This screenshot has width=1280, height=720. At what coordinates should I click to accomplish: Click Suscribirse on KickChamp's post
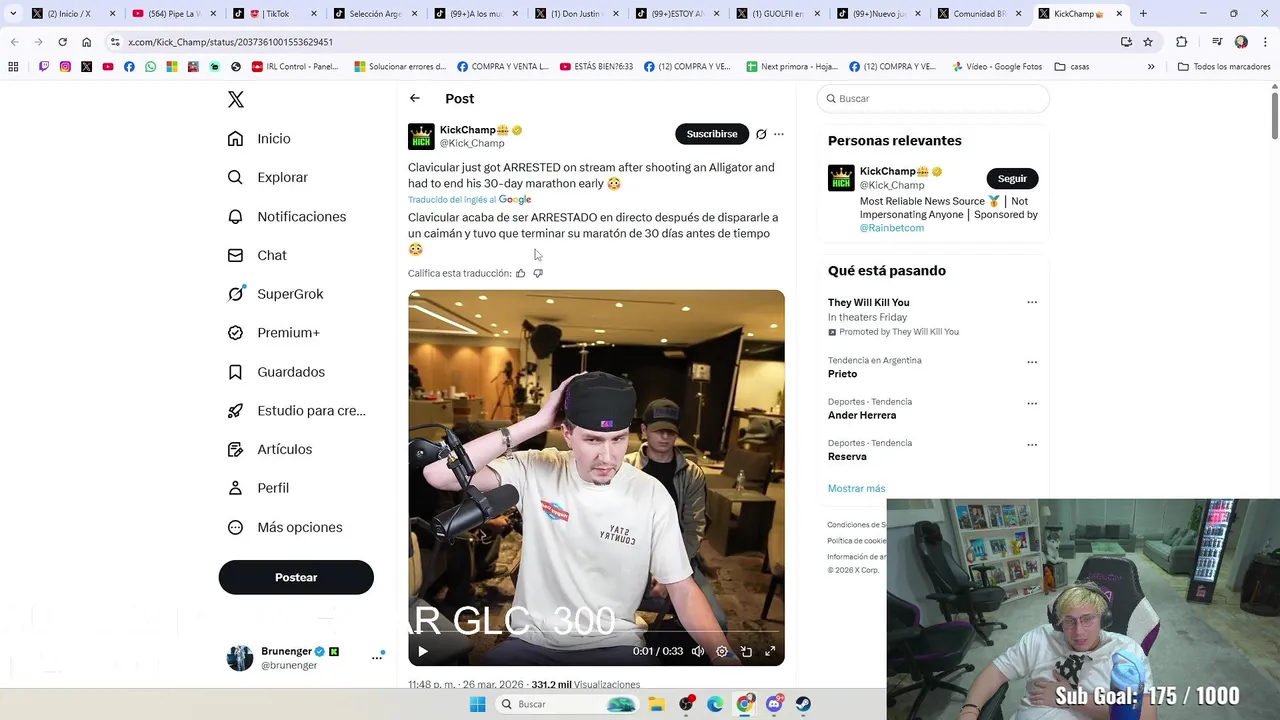point(712,134)
